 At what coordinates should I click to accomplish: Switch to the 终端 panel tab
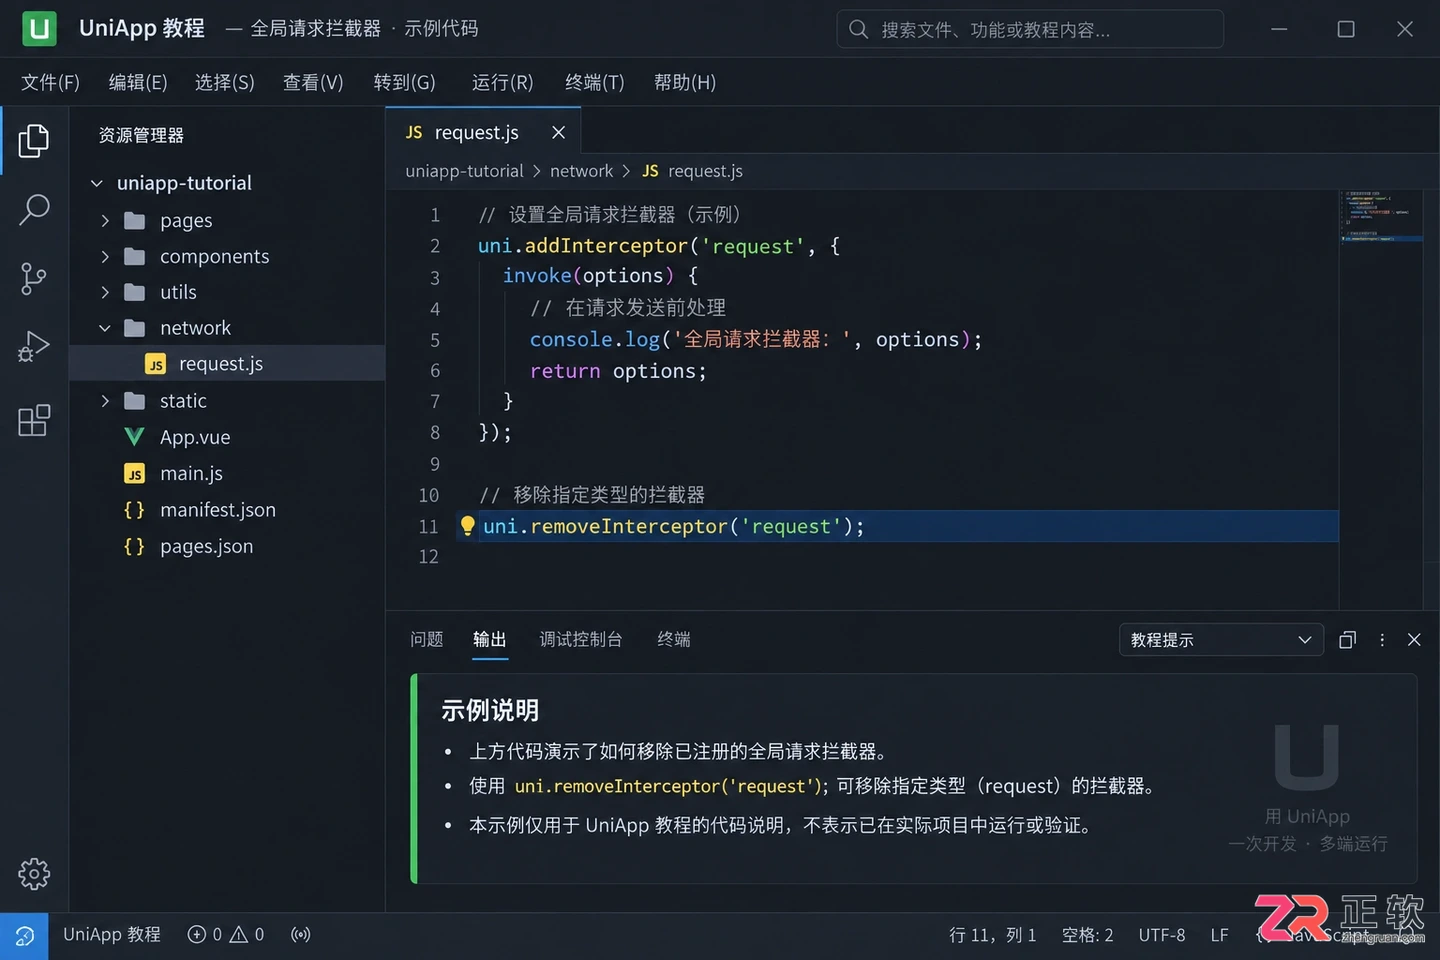[x=674, y=639]
